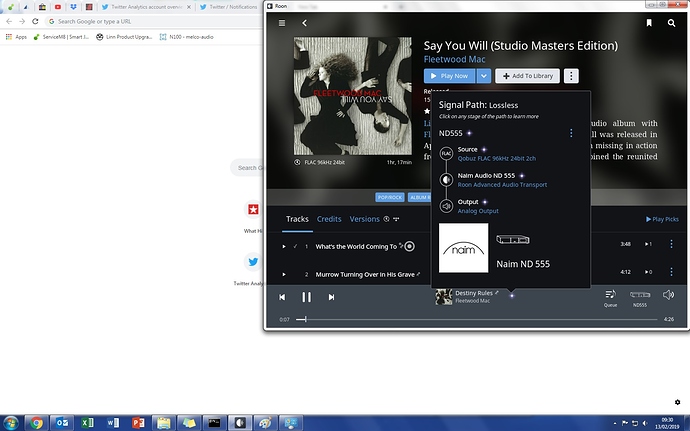The width and height of the screenshot is (690, 431).
Task: Click the track seek bar
Action: (477, 319)
